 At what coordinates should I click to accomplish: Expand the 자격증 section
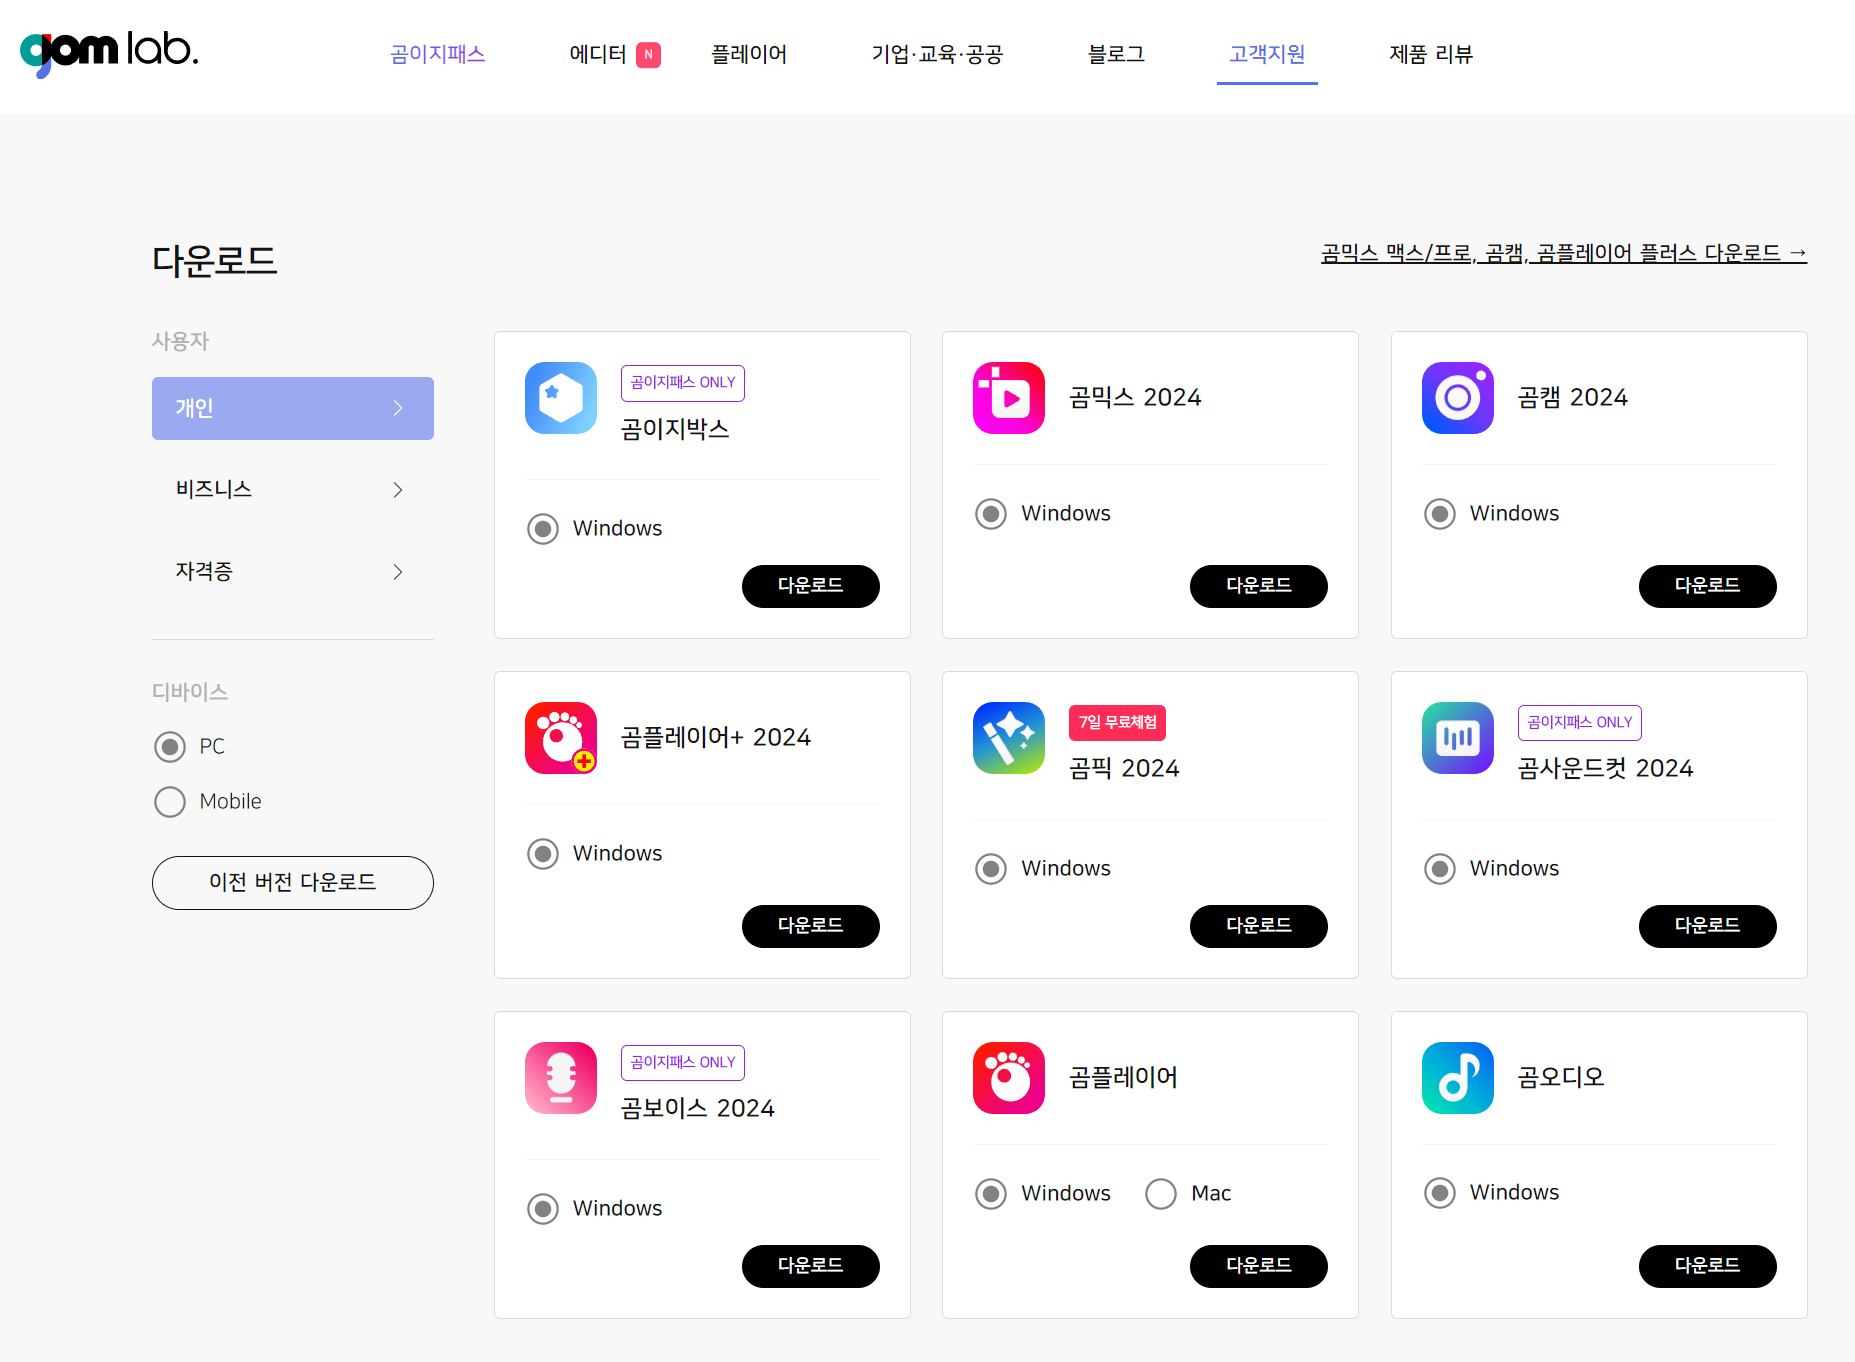click(x=292, y=571)
